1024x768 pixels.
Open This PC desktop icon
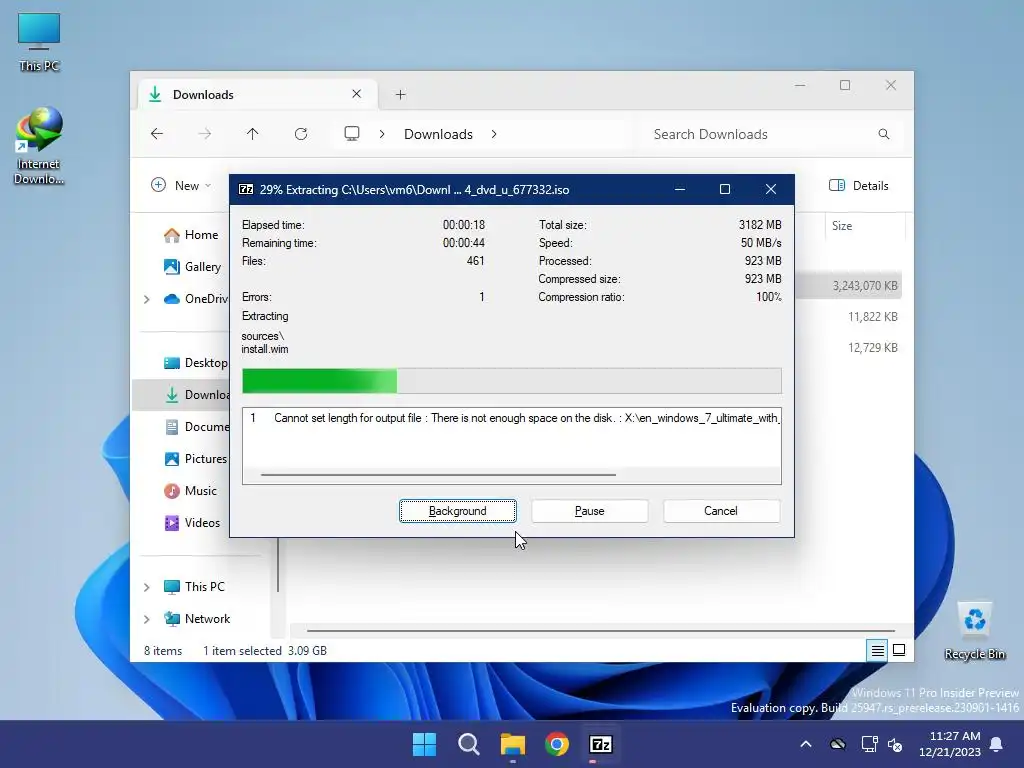[x=39, y=42]
